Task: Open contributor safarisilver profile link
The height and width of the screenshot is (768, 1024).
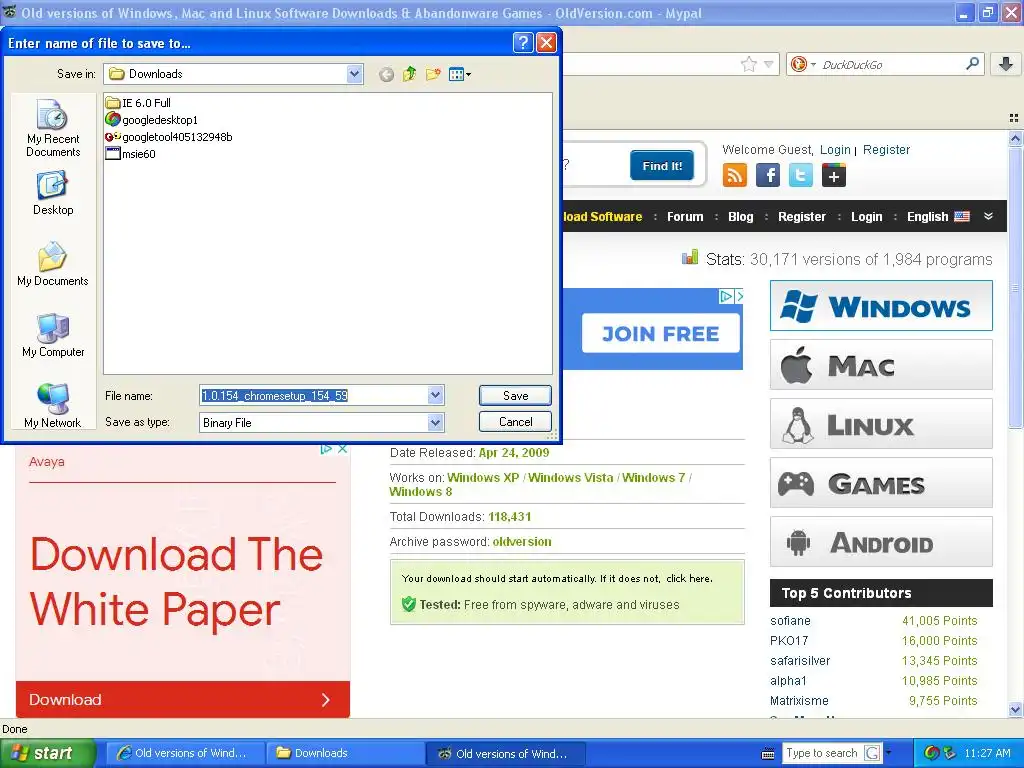Action: (800, 660)
